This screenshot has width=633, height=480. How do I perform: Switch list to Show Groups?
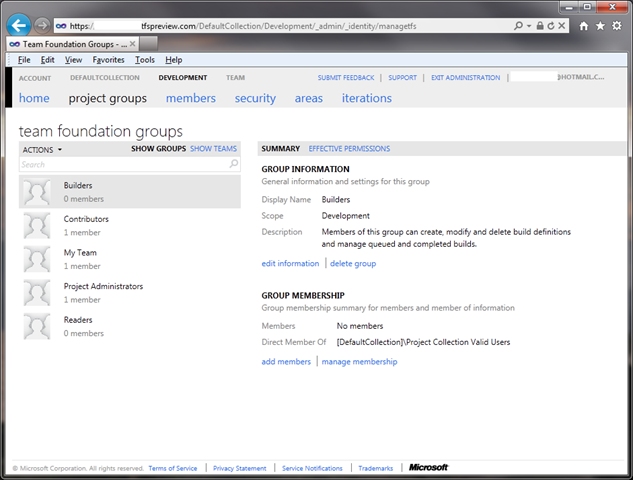[158, 149]
